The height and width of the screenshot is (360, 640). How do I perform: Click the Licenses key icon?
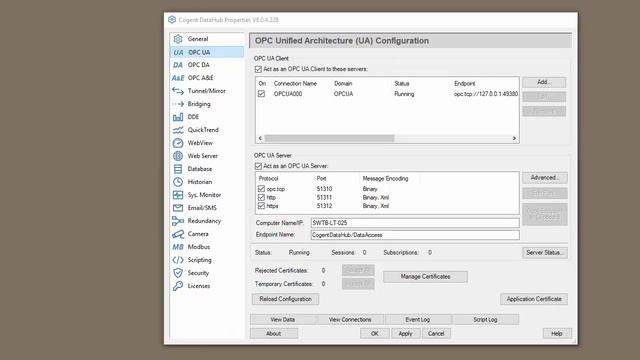(x=178, y=286)
